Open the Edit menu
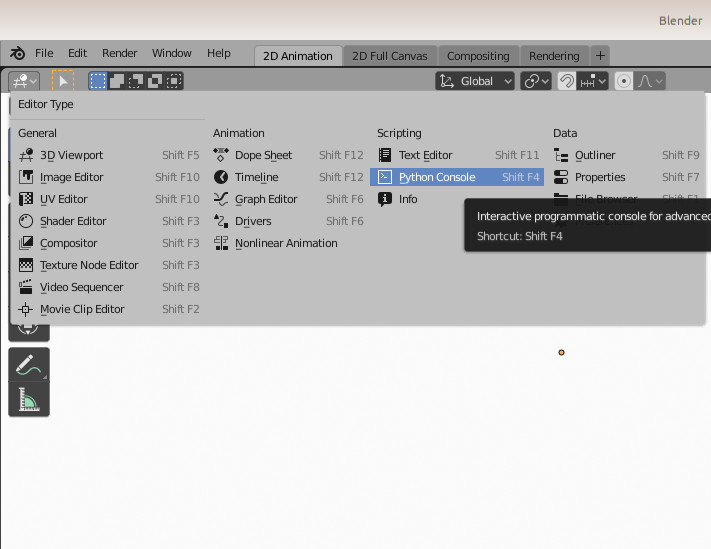 tap(77, 53)
